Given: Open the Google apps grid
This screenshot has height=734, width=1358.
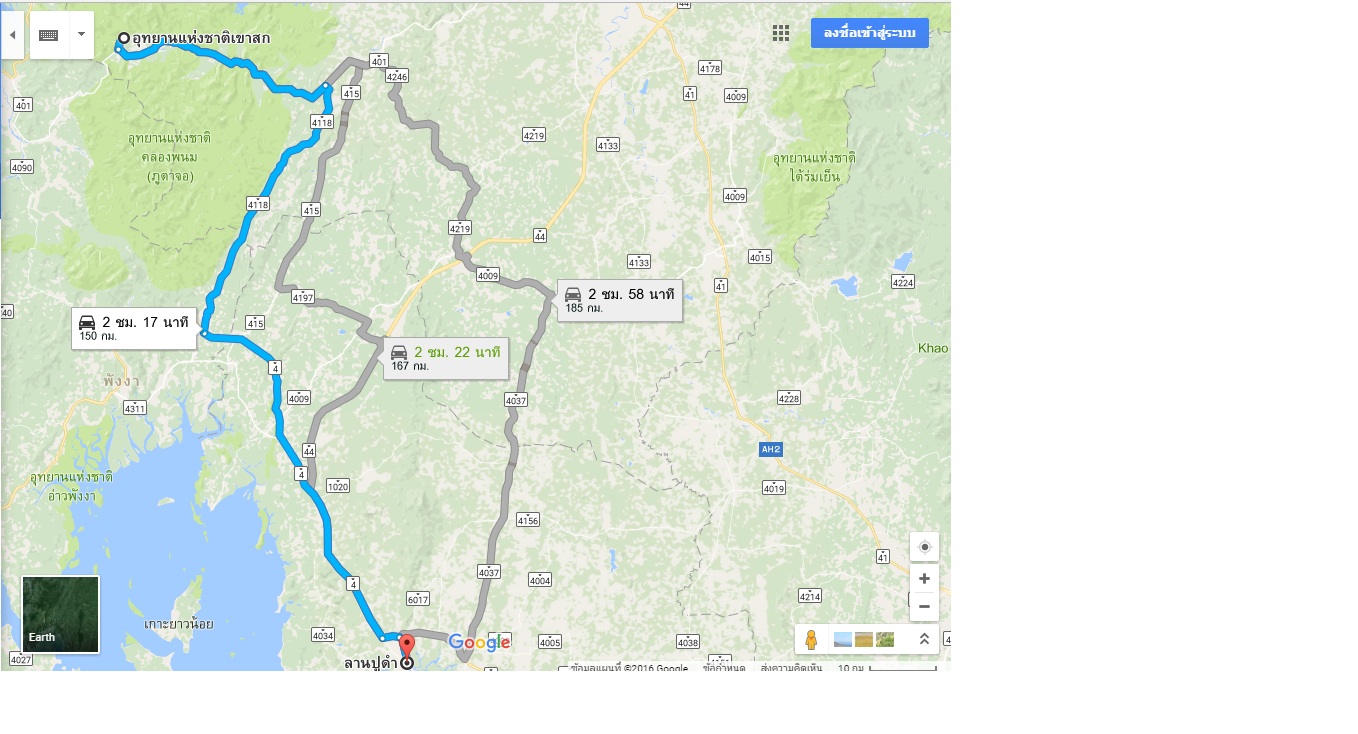Looking at the screenshot, I should pyautogui.click(x=781, y=33).
